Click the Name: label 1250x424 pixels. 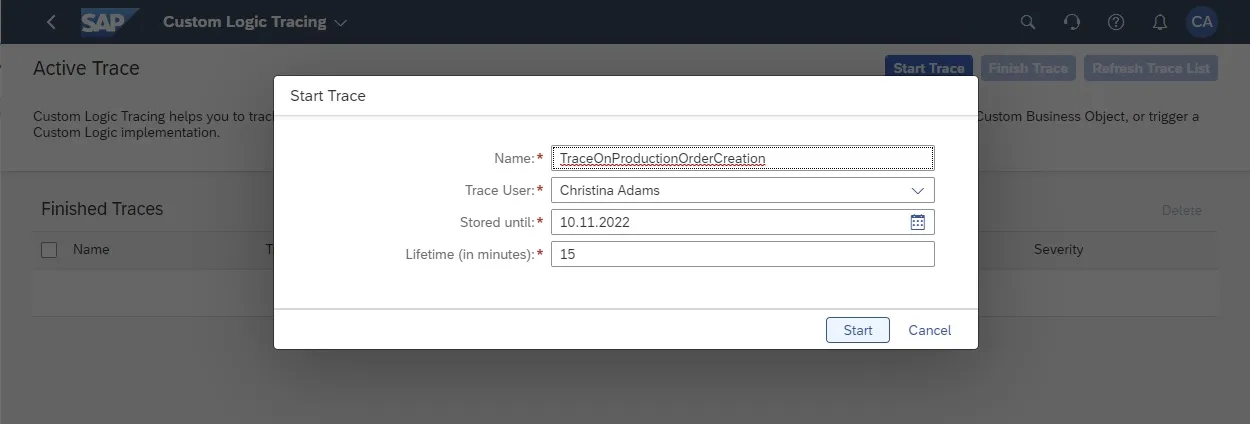click(515, 158)
